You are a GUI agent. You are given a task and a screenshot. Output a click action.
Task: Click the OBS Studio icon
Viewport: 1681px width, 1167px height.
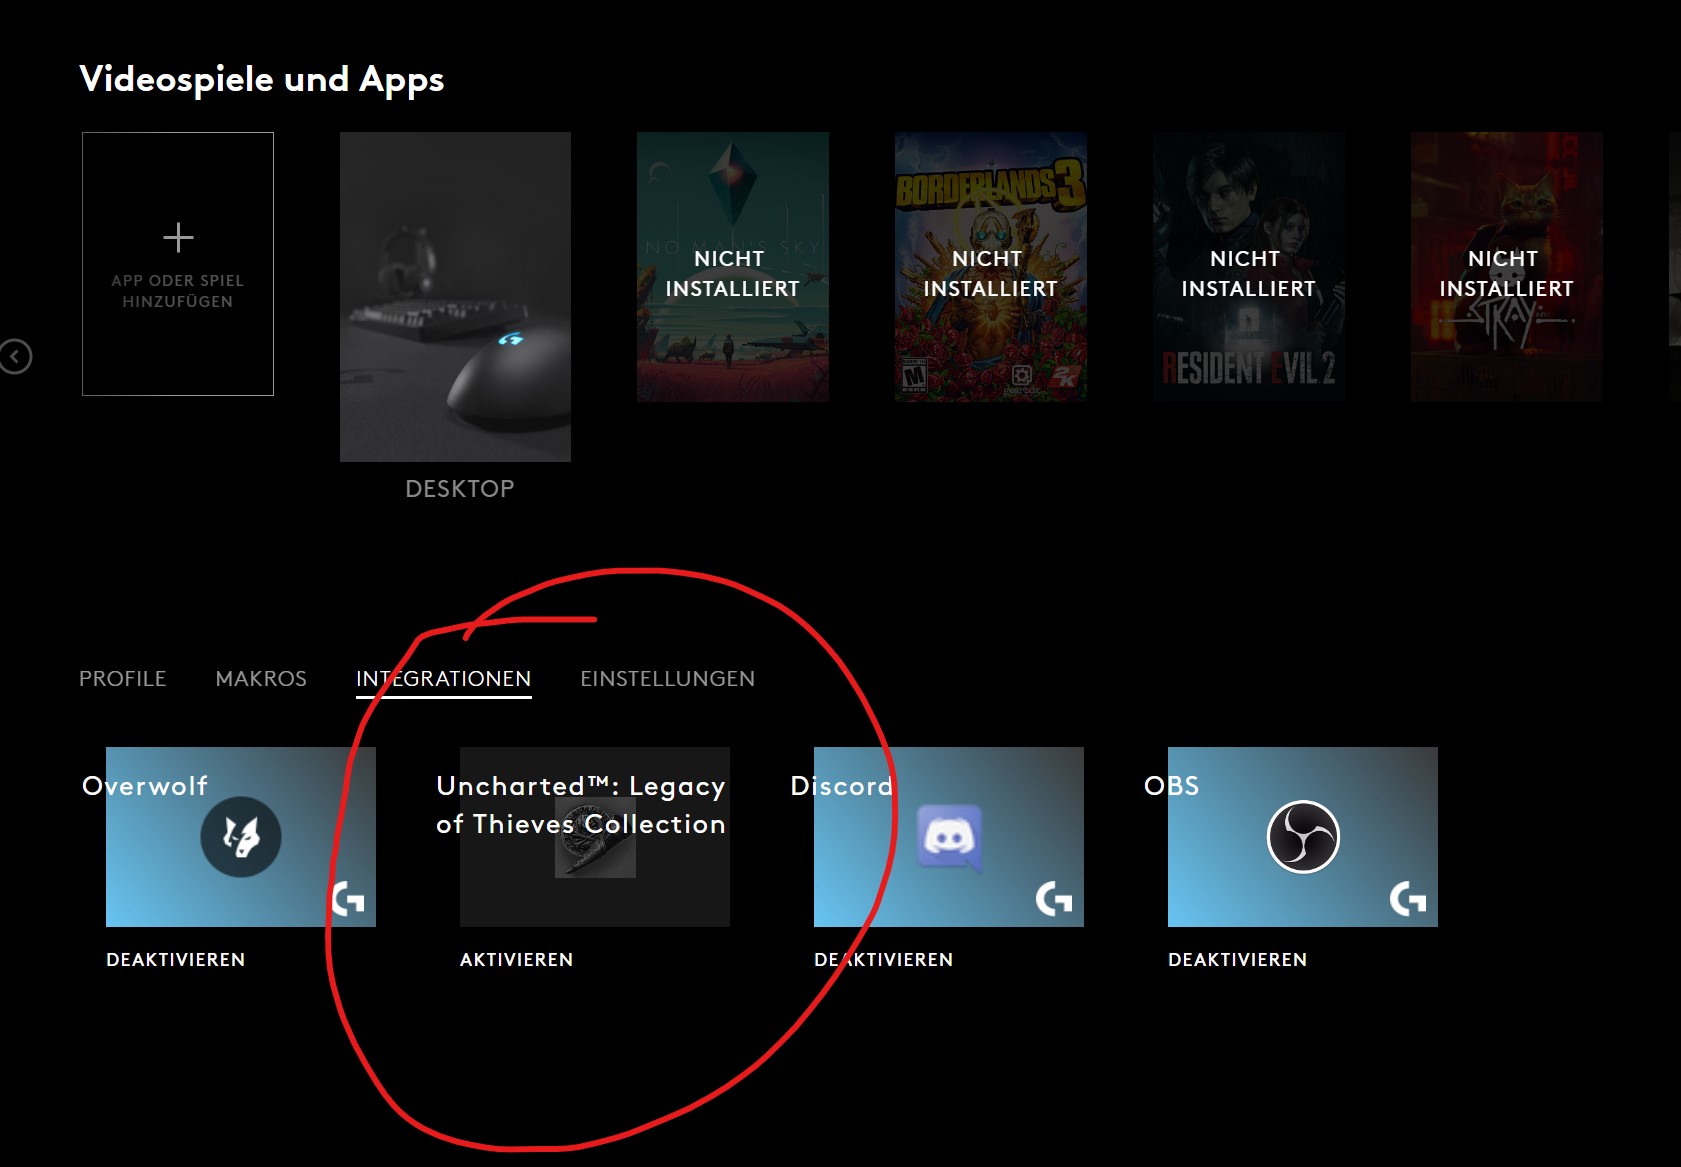[x=1302, y=837]
